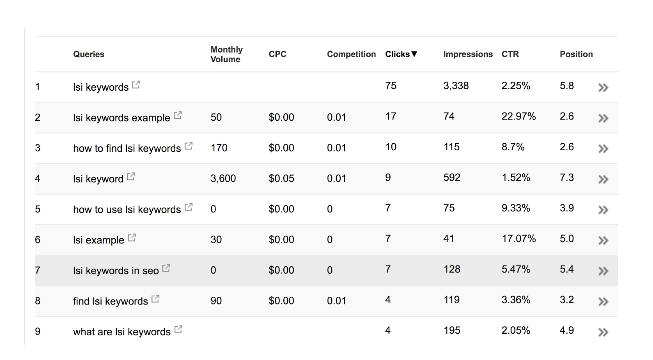Open external link icon beside 'lsi keywords in seo'
This screenshot has width=653, height=360.
166,268
